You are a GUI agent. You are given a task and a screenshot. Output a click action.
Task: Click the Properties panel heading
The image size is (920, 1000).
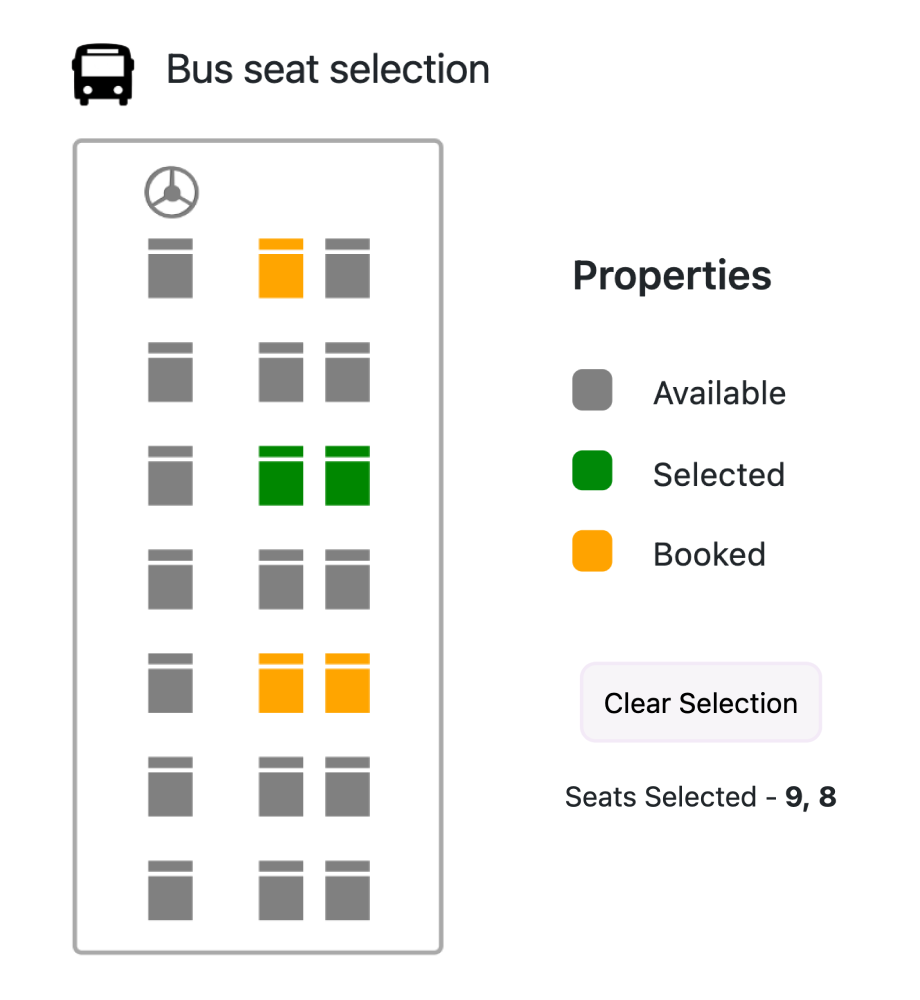click(671, 276)
